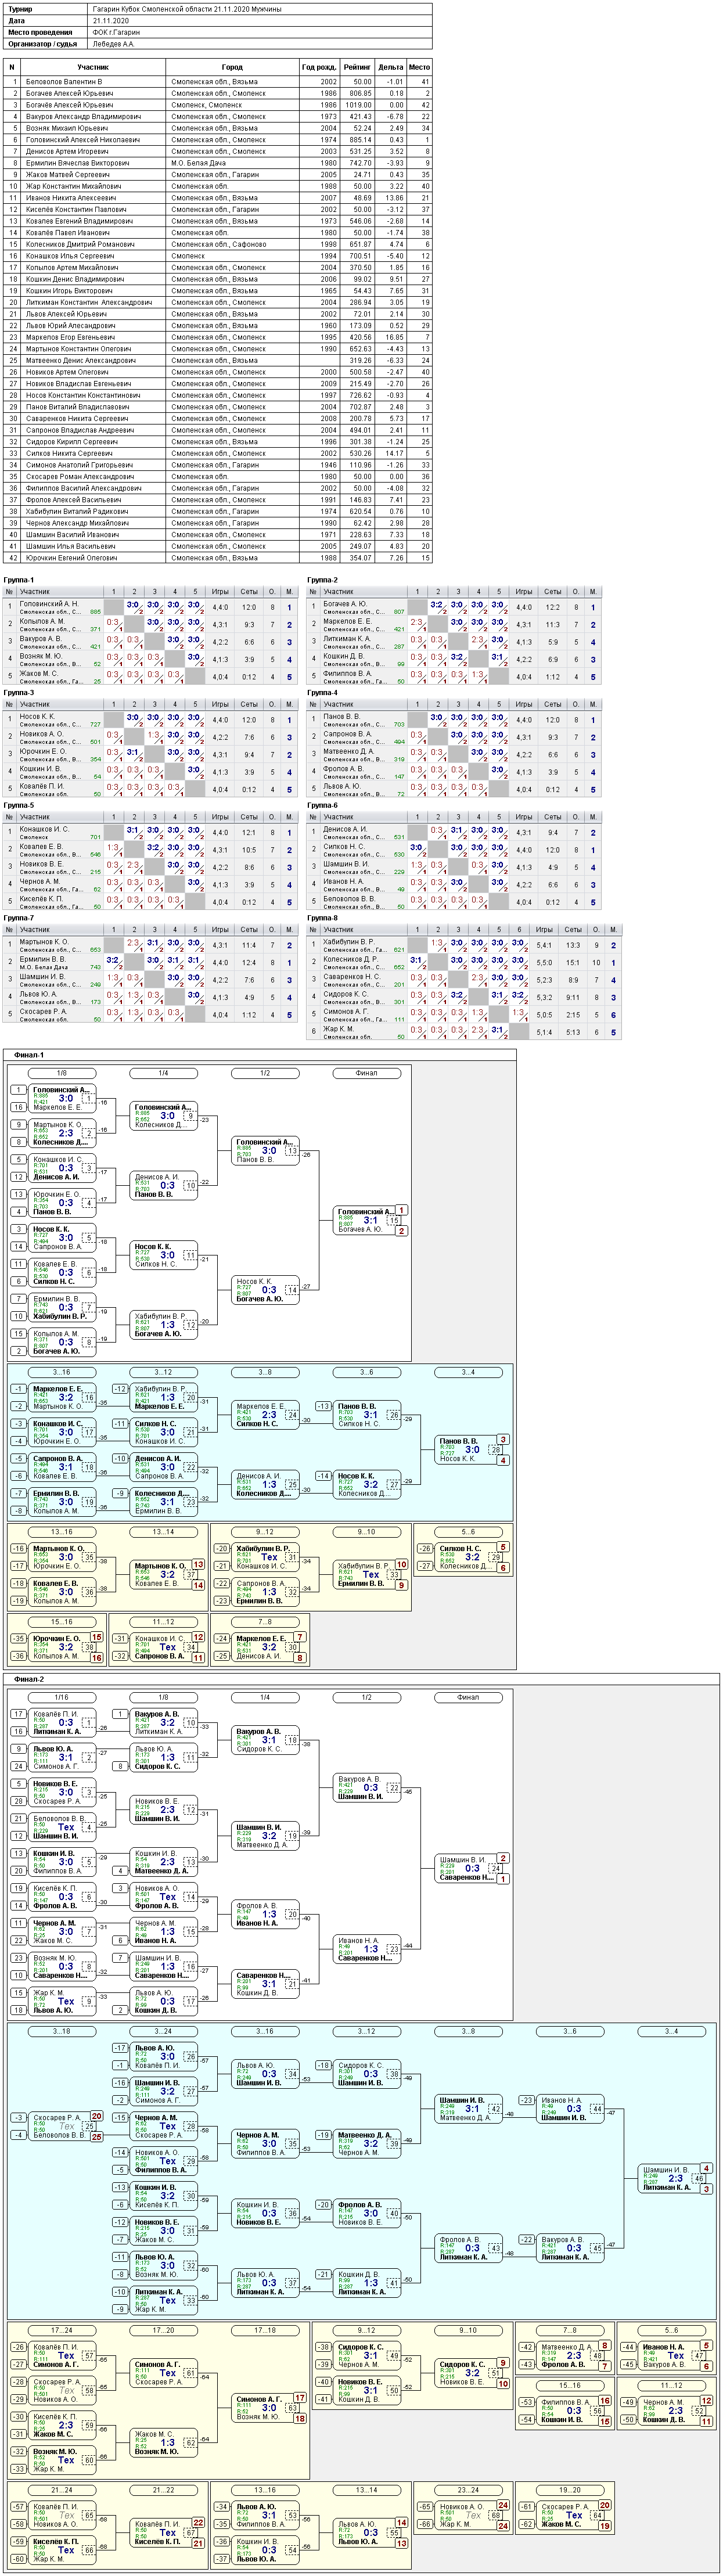Click the Дельта column header
This screenshot has height=2576, width=723.
pos(391,67)
